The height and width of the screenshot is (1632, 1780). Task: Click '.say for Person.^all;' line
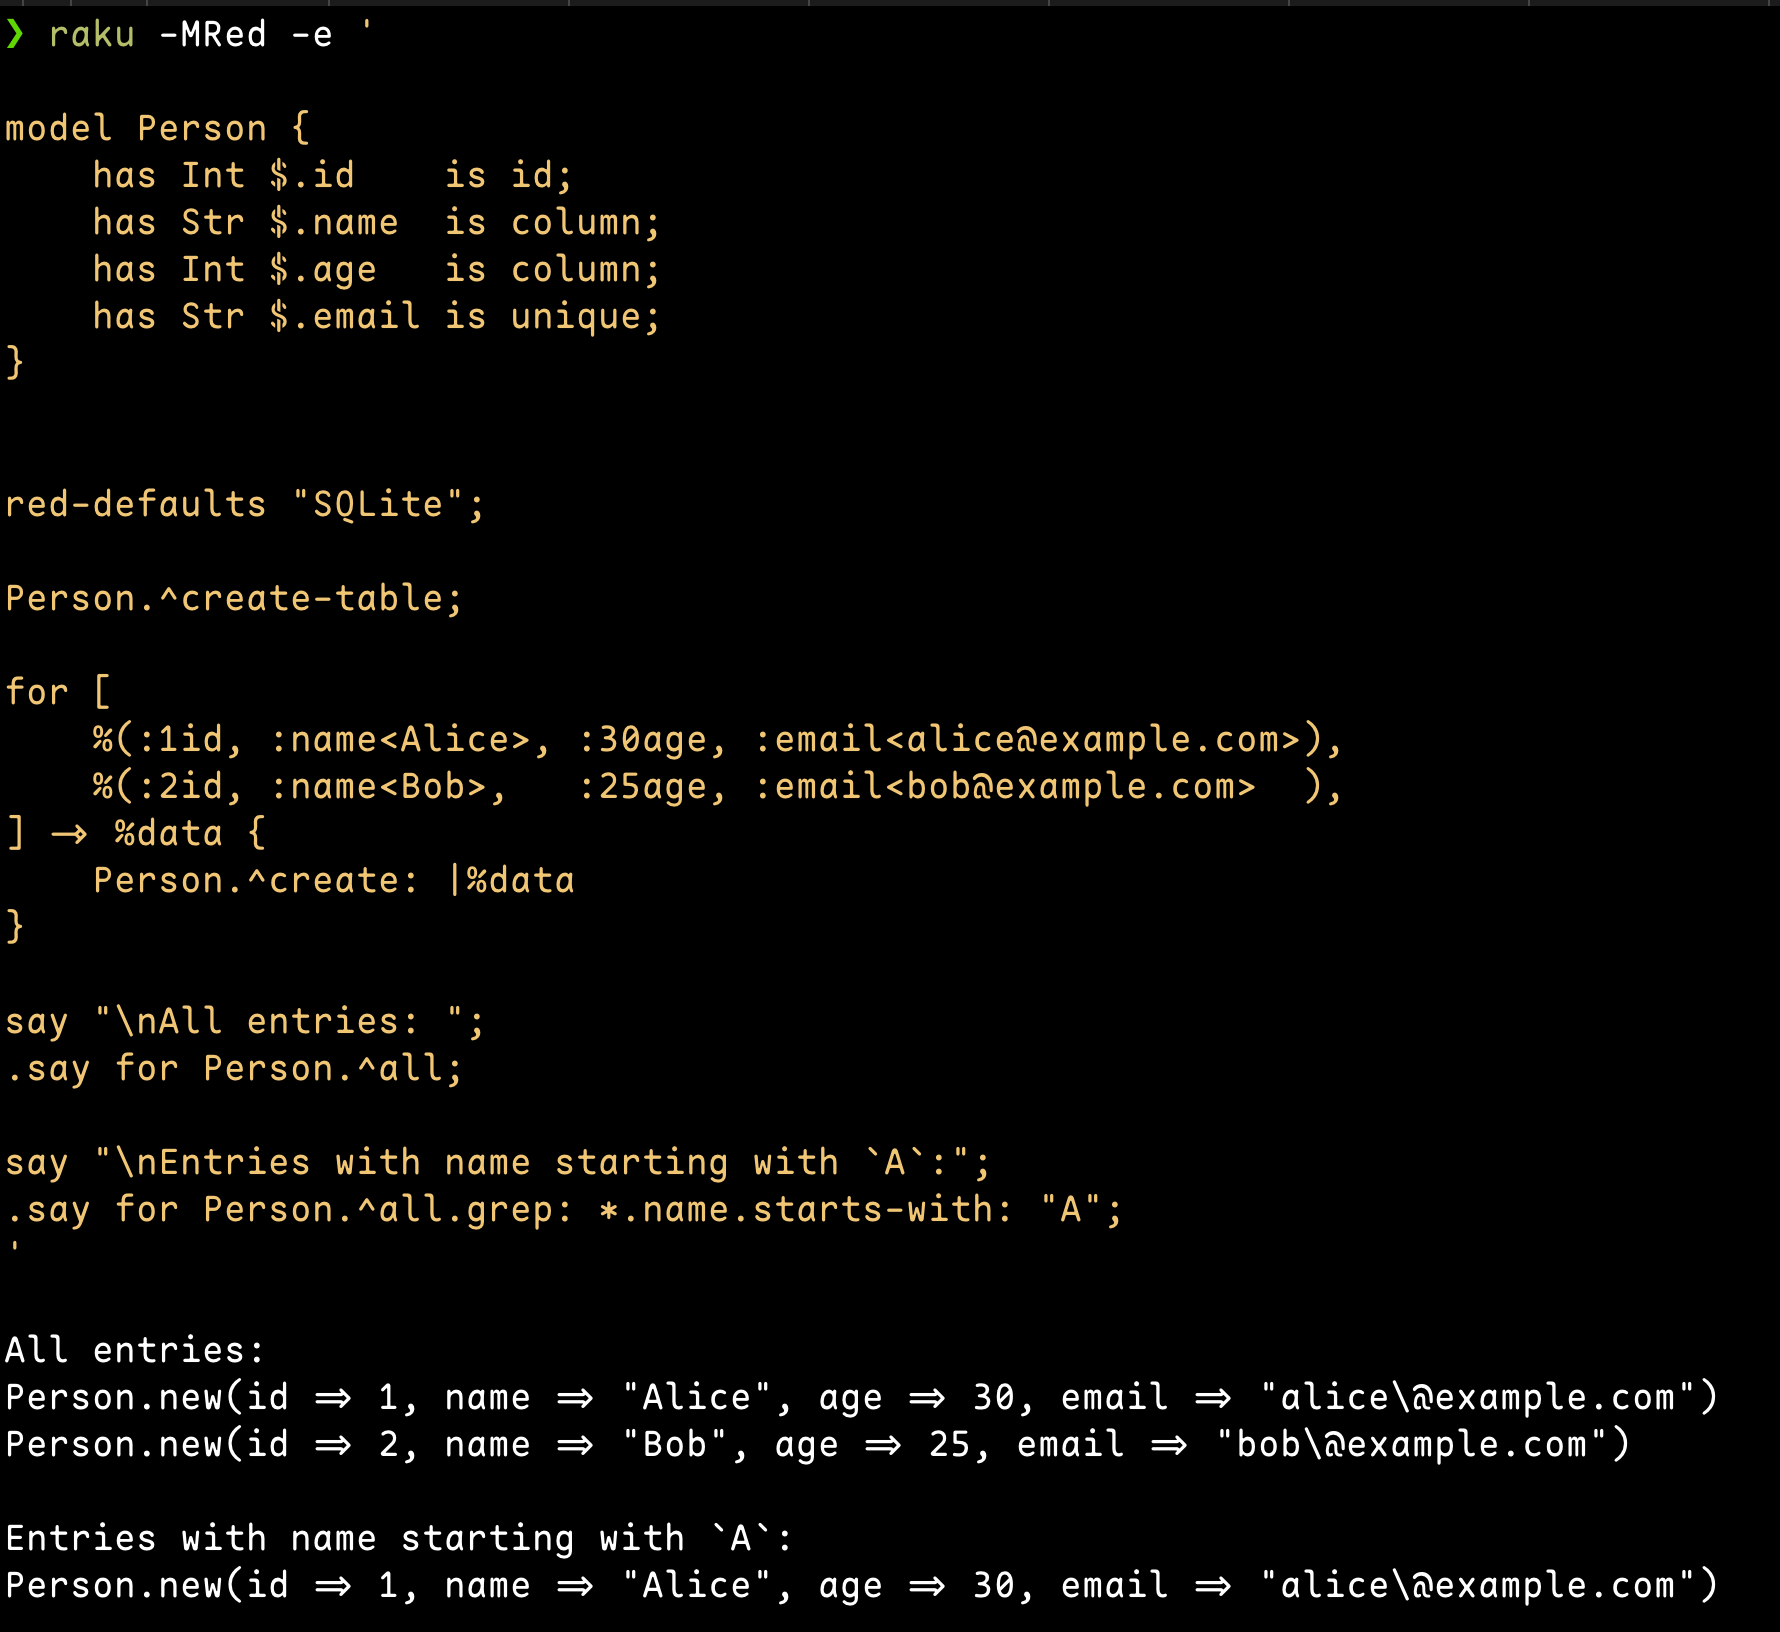234,1069
